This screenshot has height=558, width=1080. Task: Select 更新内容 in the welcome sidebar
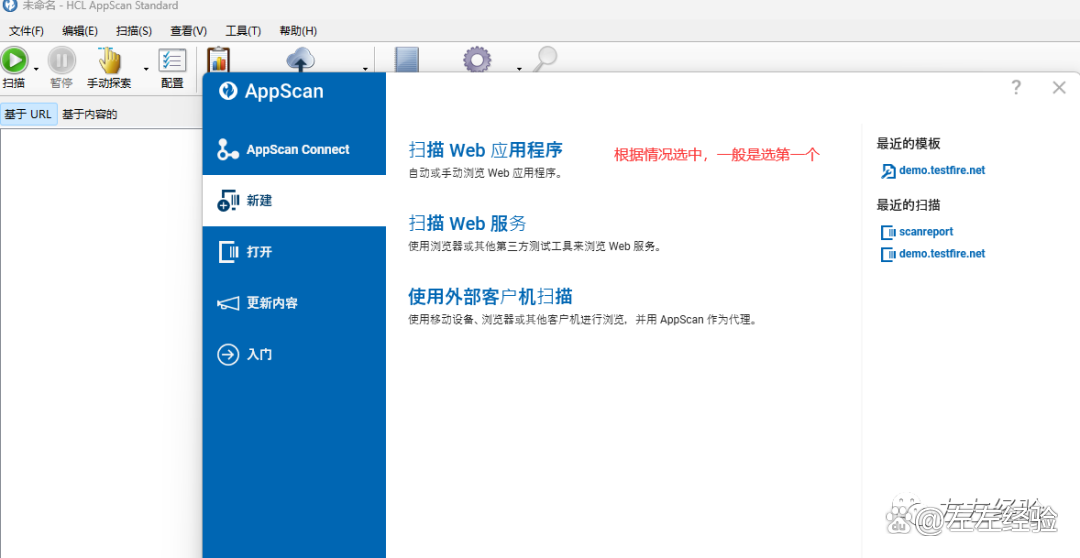tap(294, 303)
